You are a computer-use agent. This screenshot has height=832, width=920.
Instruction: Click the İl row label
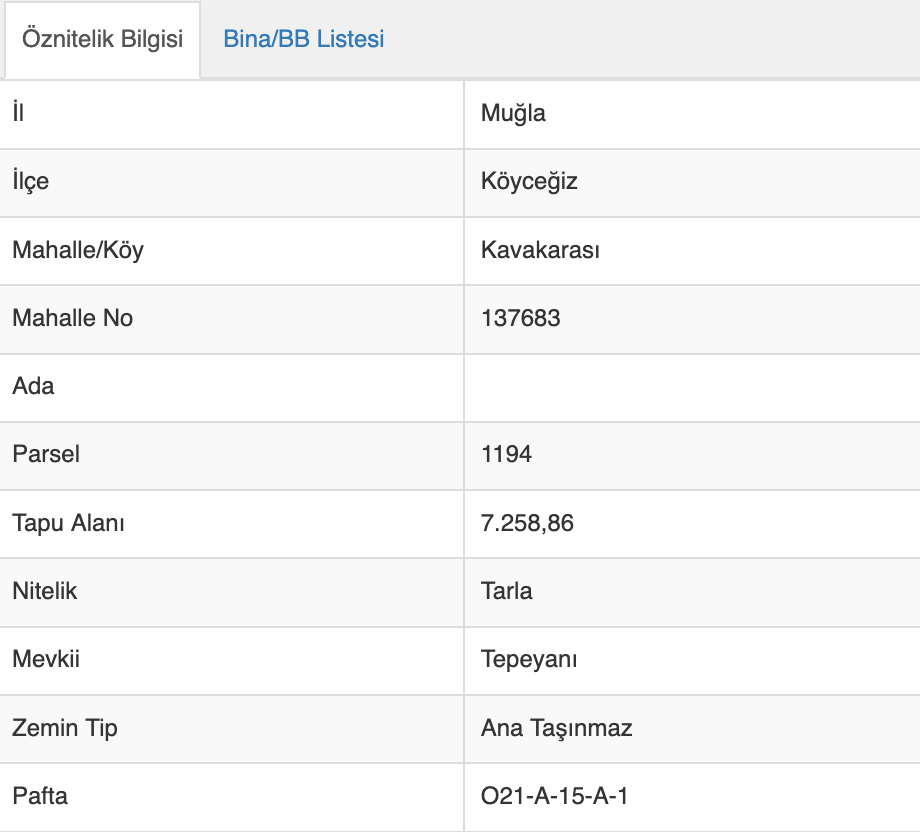18,112
